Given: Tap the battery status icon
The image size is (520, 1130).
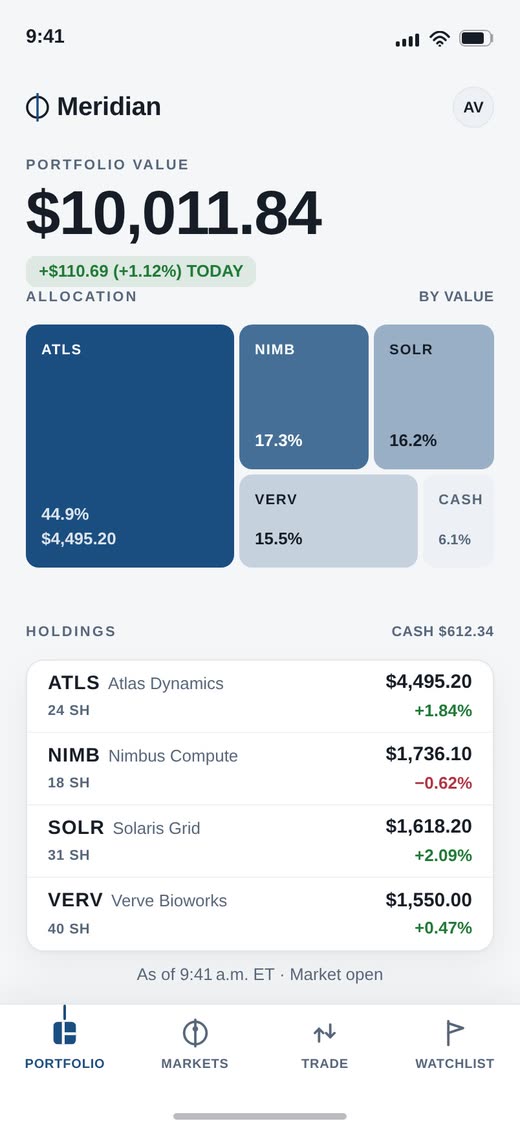Looking at the screenshot, I should (x=476, y=38).
